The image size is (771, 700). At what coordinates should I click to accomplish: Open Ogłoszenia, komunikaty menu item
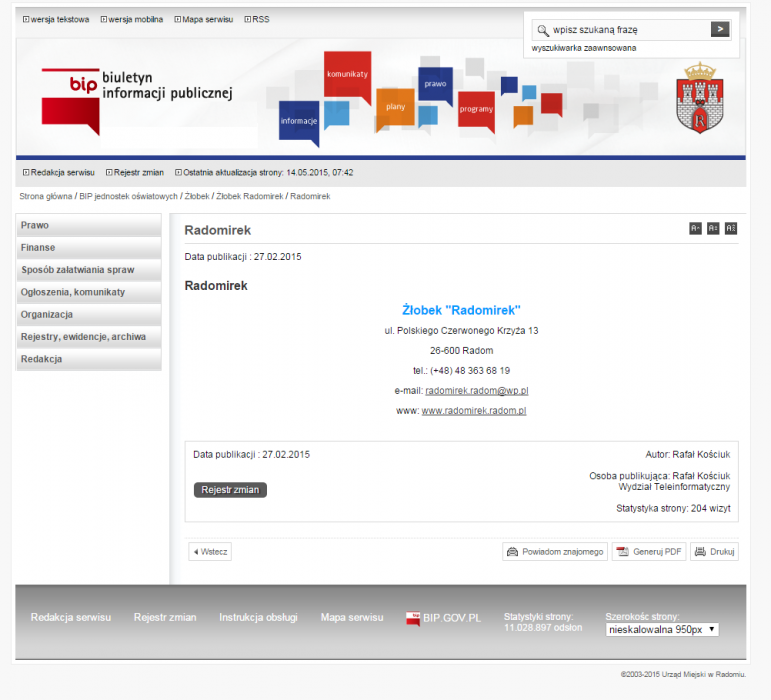tap(89, 292)
